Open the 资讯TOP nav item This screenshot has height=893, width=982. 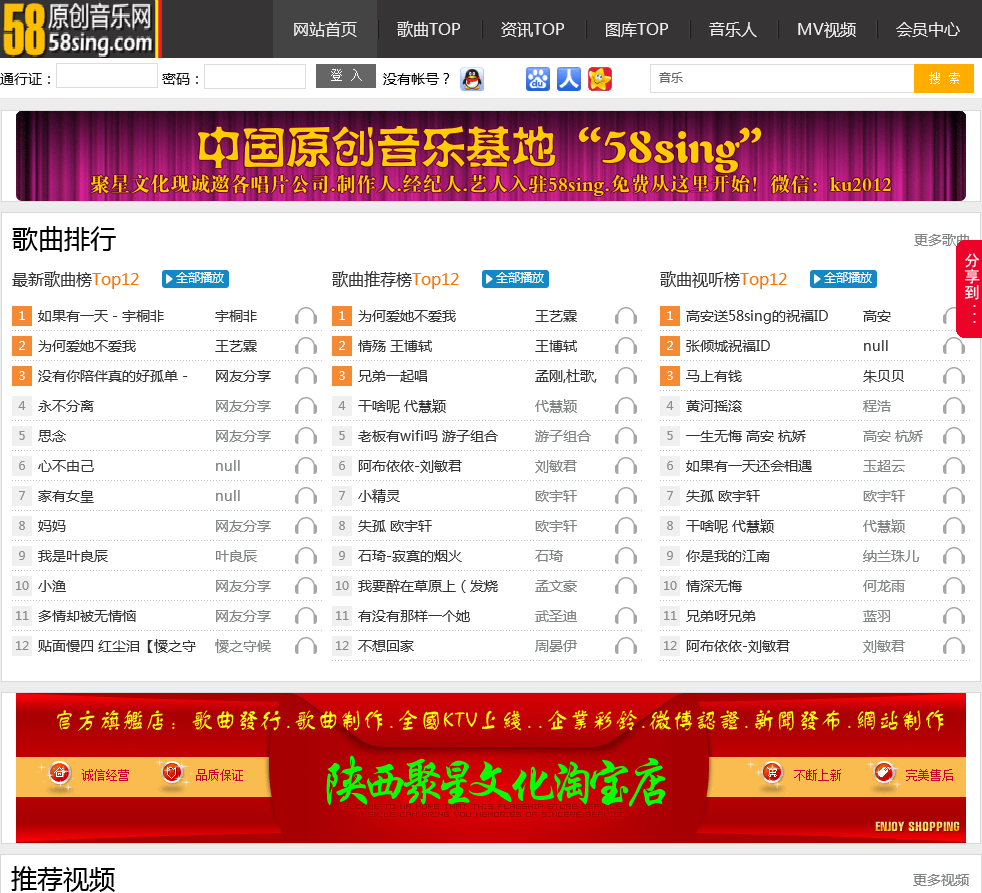[532, 29]
